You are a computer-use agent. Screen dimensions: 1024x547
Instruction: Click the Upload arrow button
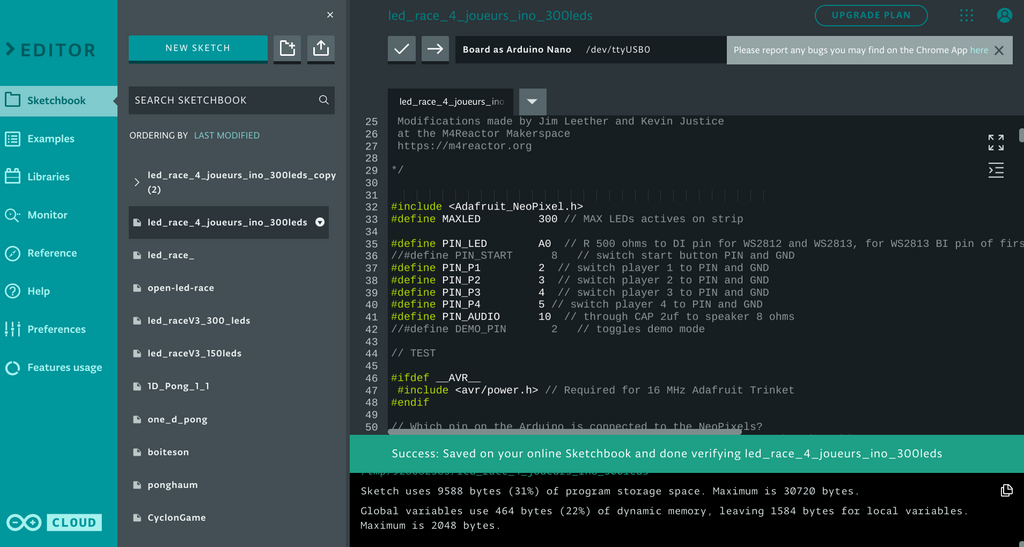(435, 49)
